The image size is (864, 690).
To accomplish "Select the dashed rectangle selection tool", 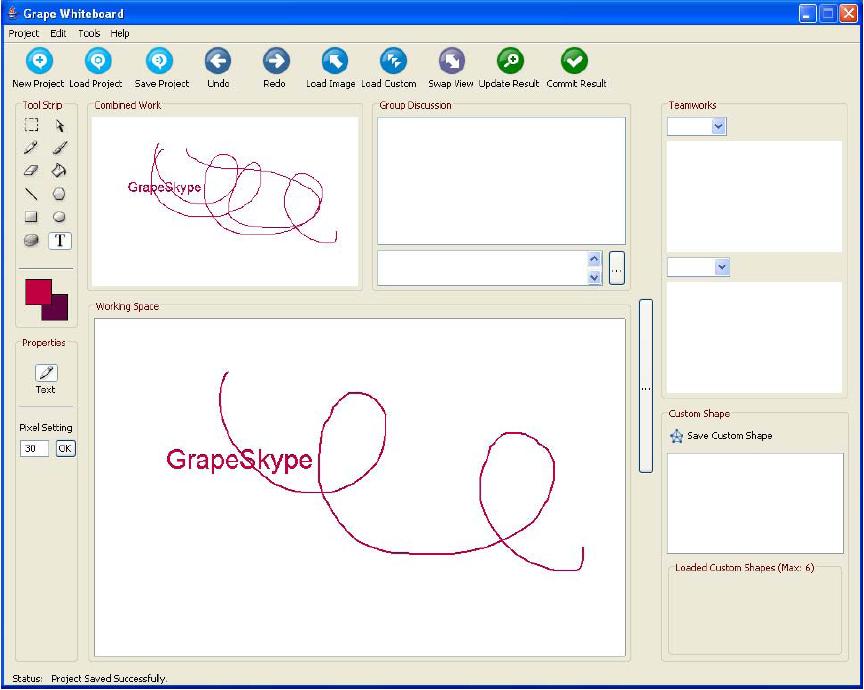I will click(x=31, y=125).
